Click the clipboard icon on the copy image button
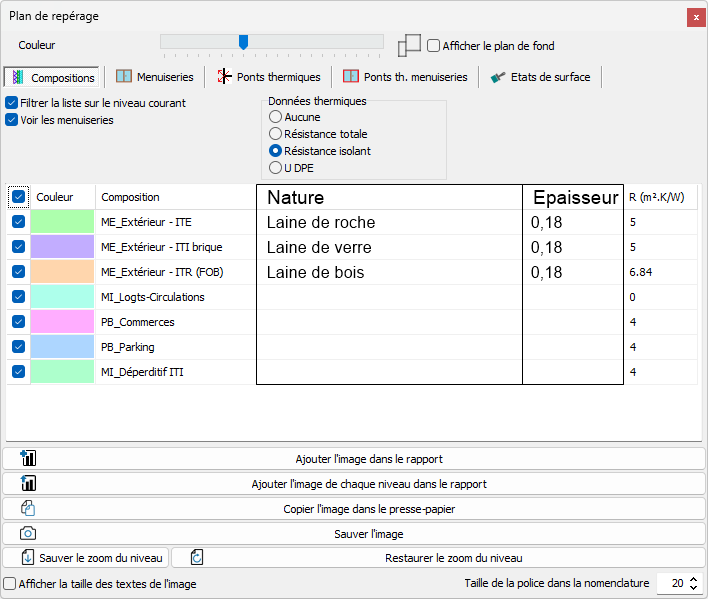Screen dimensions: 708x599 point(28,509)
